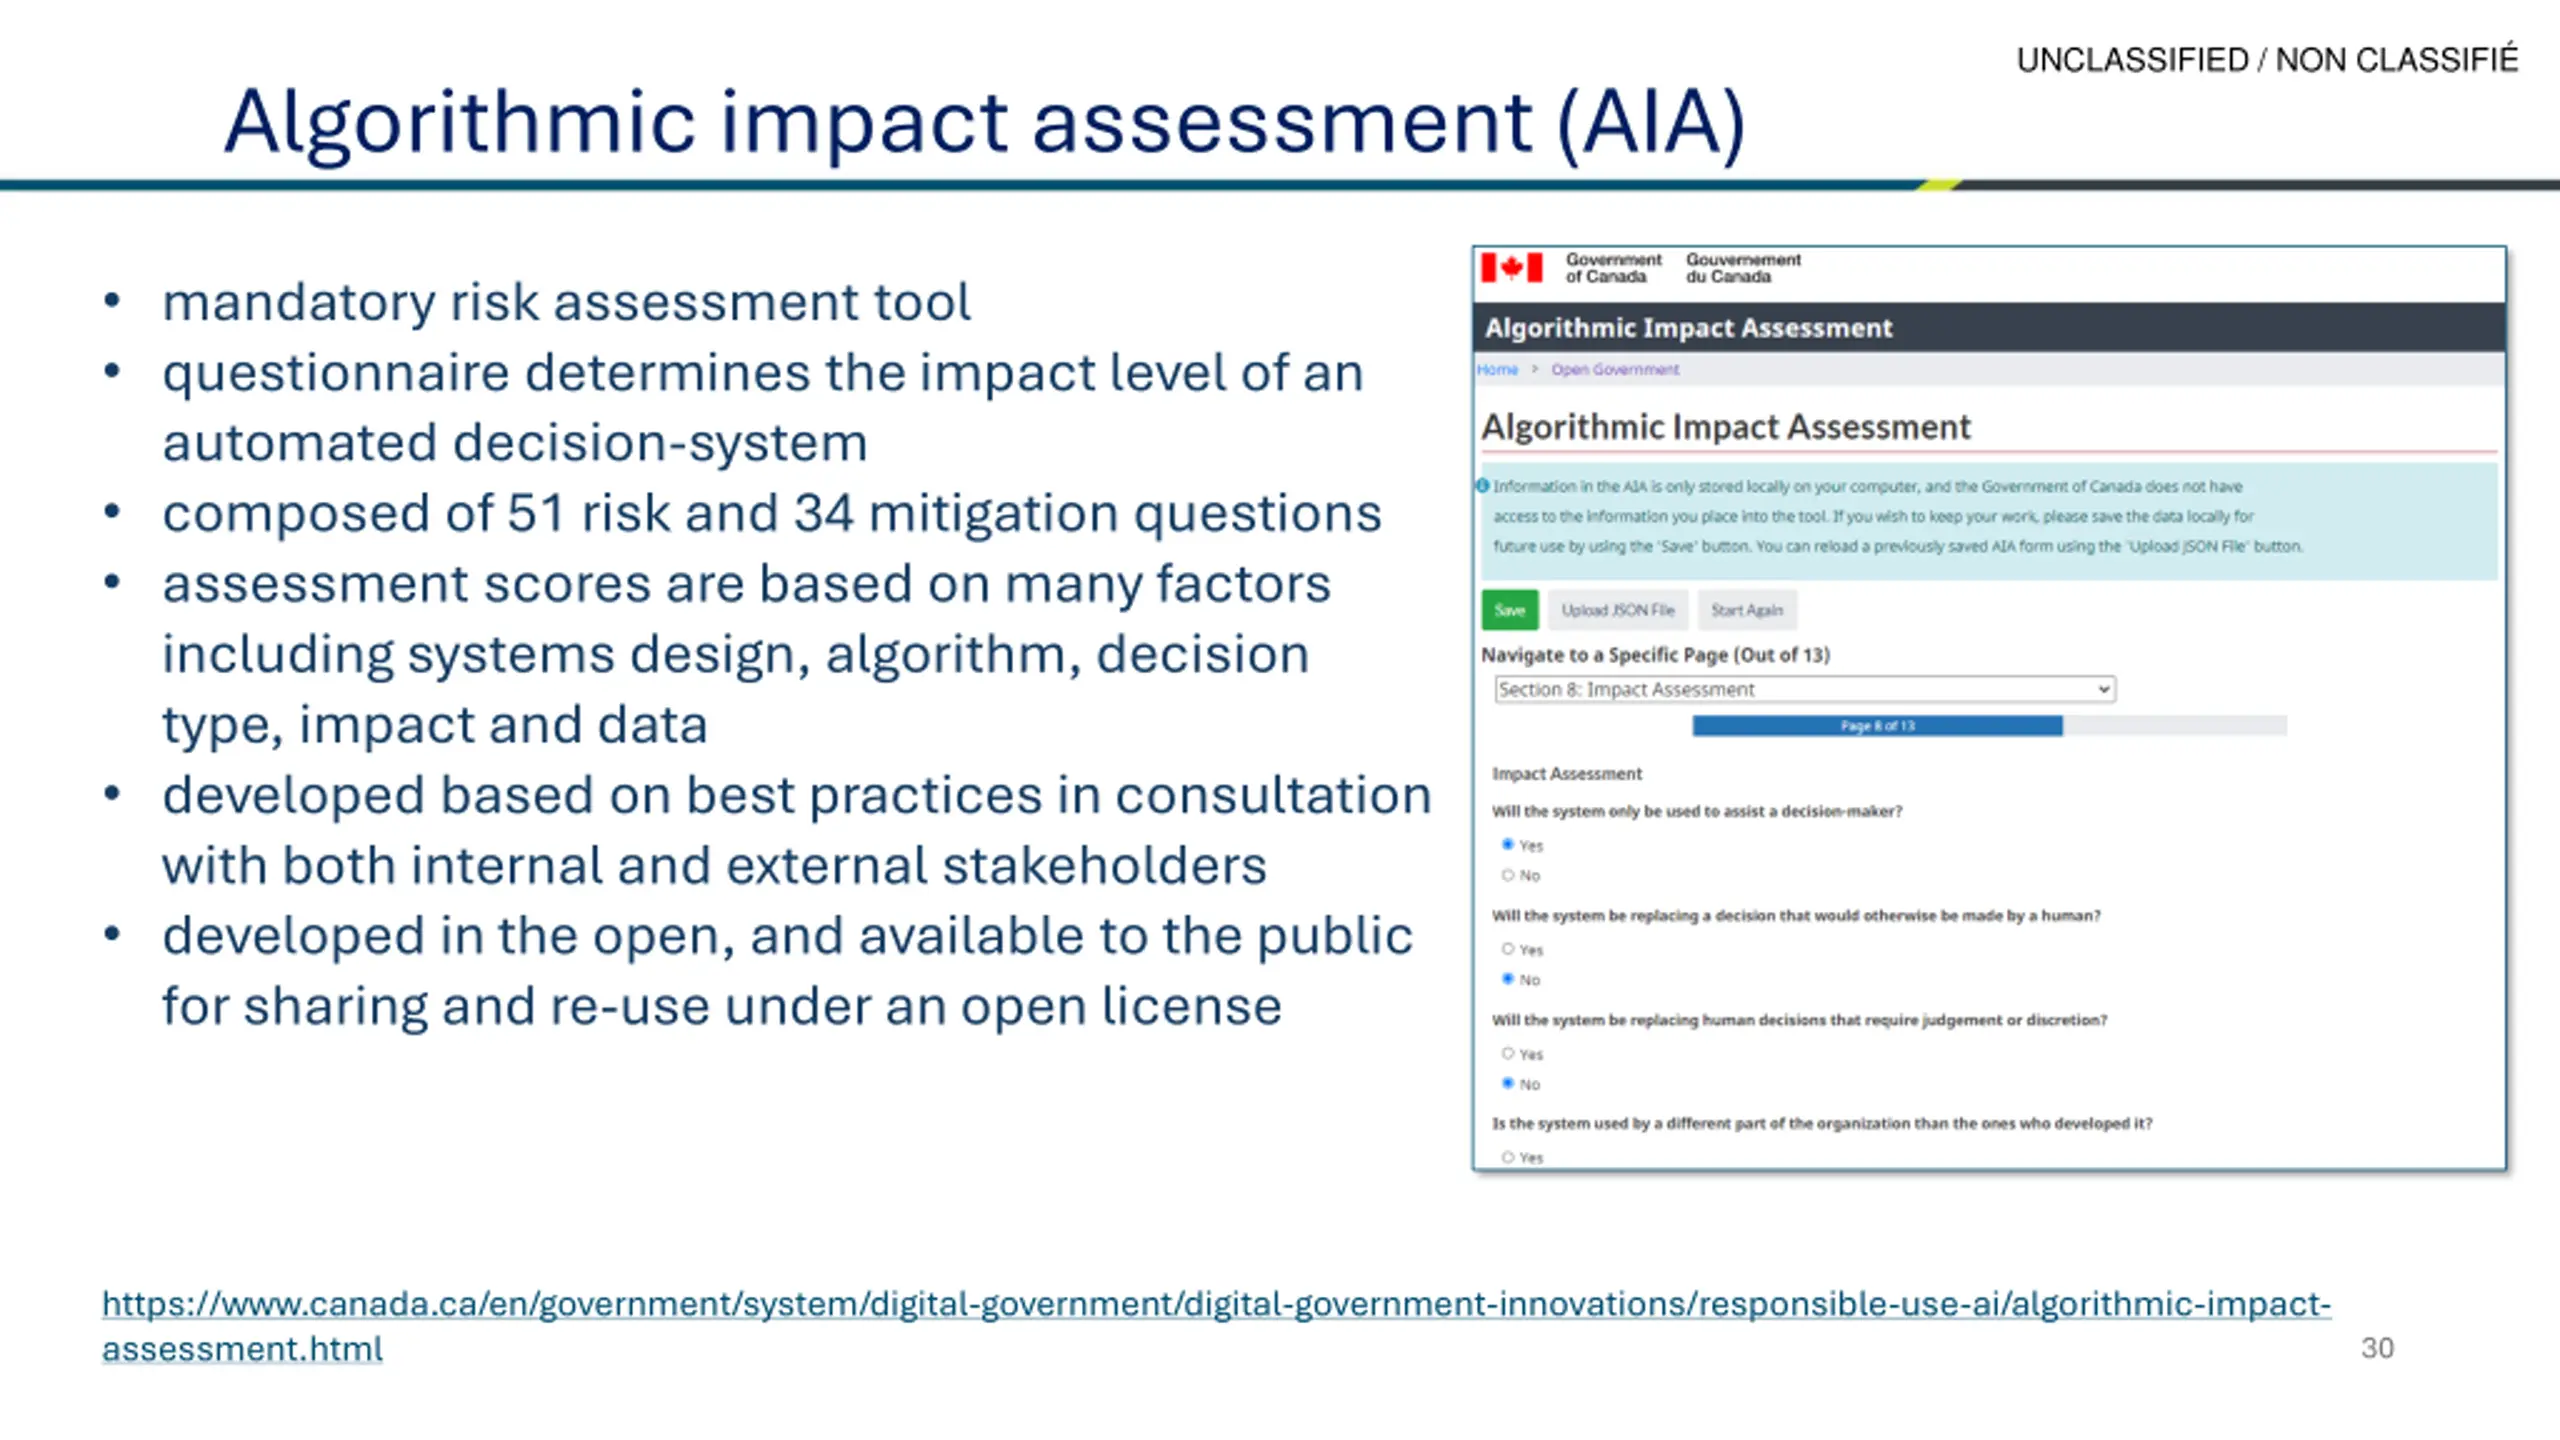The image size is (2560, 1440).
Task: Choose Yes for judgement or discretion question
Action: point(1508,1053)
